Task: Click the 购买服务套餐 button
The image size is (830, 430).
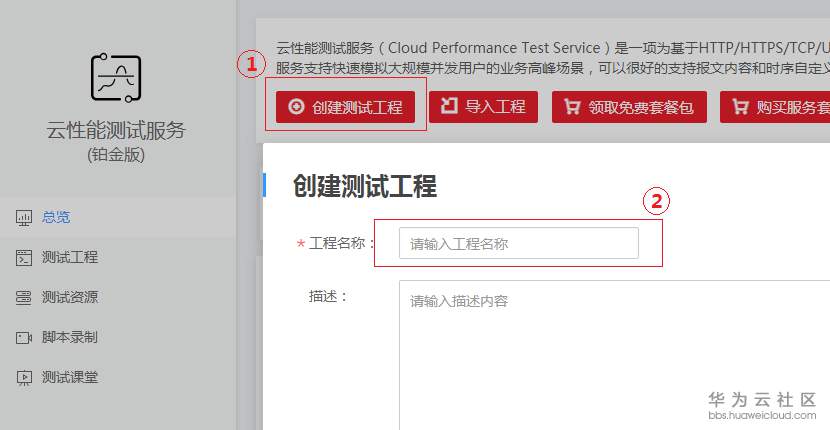Action: pos(776,107)
